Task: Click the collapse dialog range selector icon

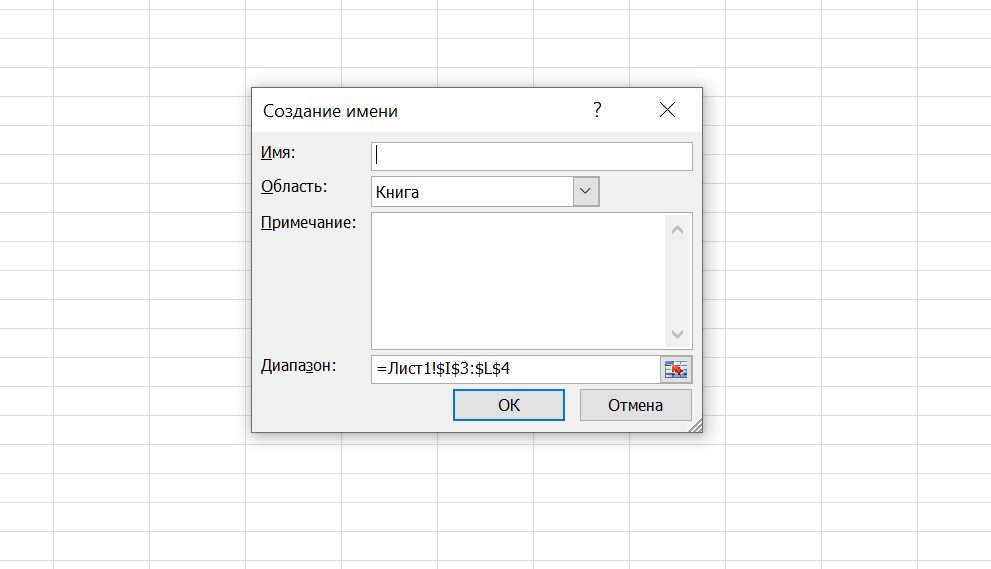Action: (677, 369)
